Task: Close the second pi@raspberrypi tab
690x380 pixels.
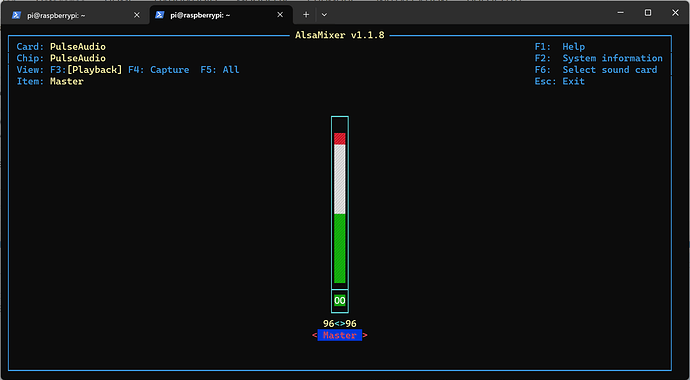Action: coord(280,15)
